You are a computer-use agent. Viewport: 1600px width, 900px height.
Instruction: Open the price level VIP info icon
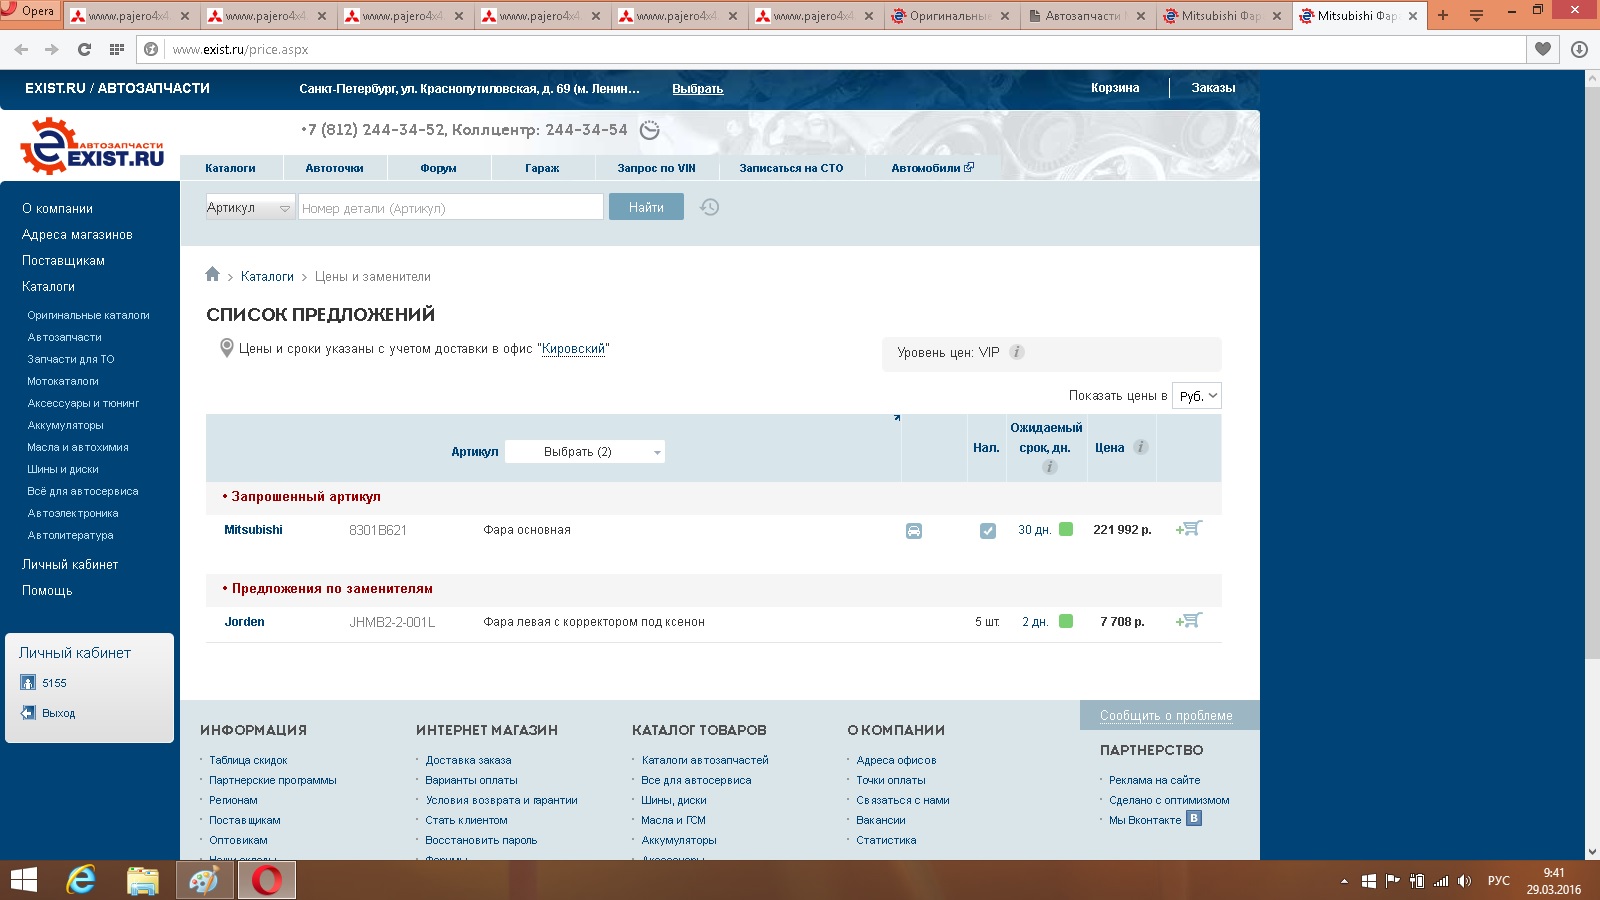point(1017,352)
